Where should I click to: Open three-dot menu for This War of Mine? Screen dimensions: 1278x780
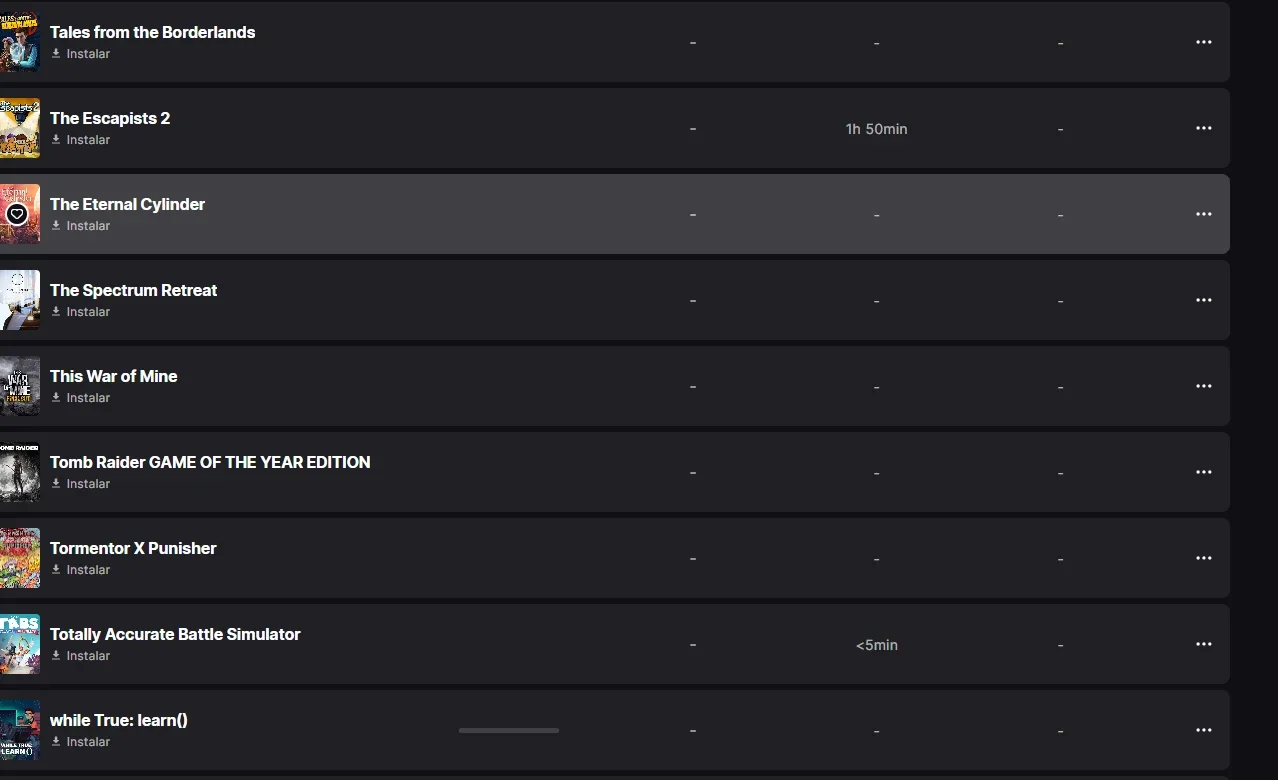tap(1204, 386)
